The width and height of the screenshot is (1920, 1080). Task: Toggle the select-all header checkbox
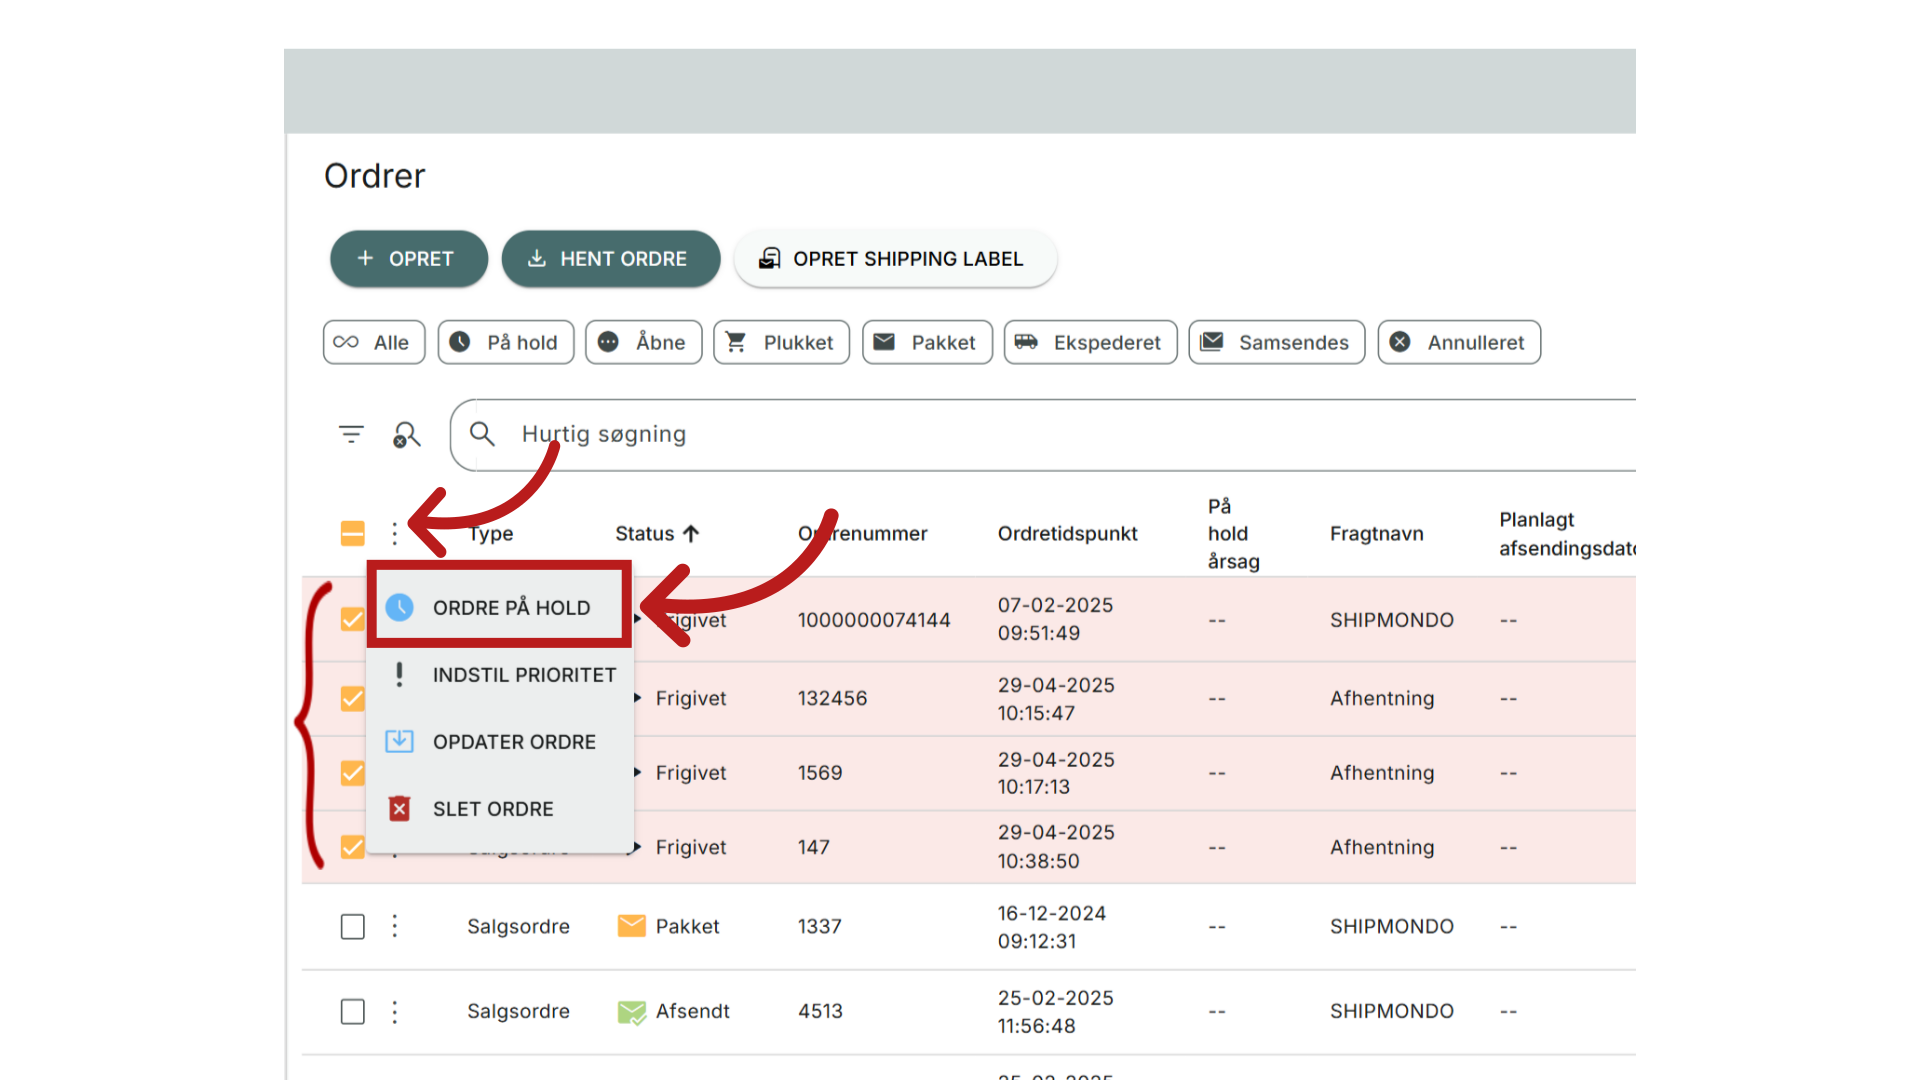coord(353,533)
